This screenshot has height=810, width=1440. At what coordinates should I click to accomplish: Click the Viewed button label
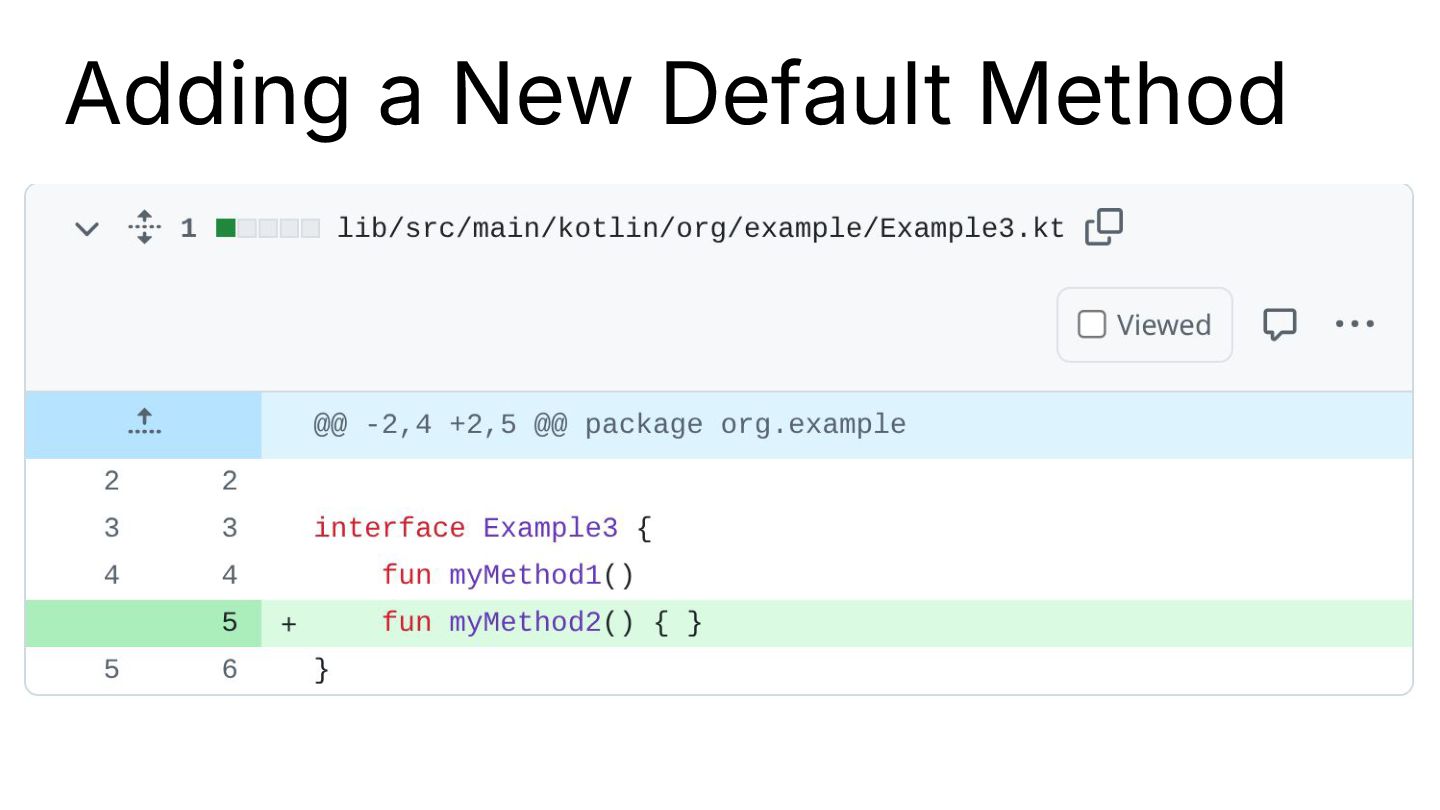[1163, 325]
